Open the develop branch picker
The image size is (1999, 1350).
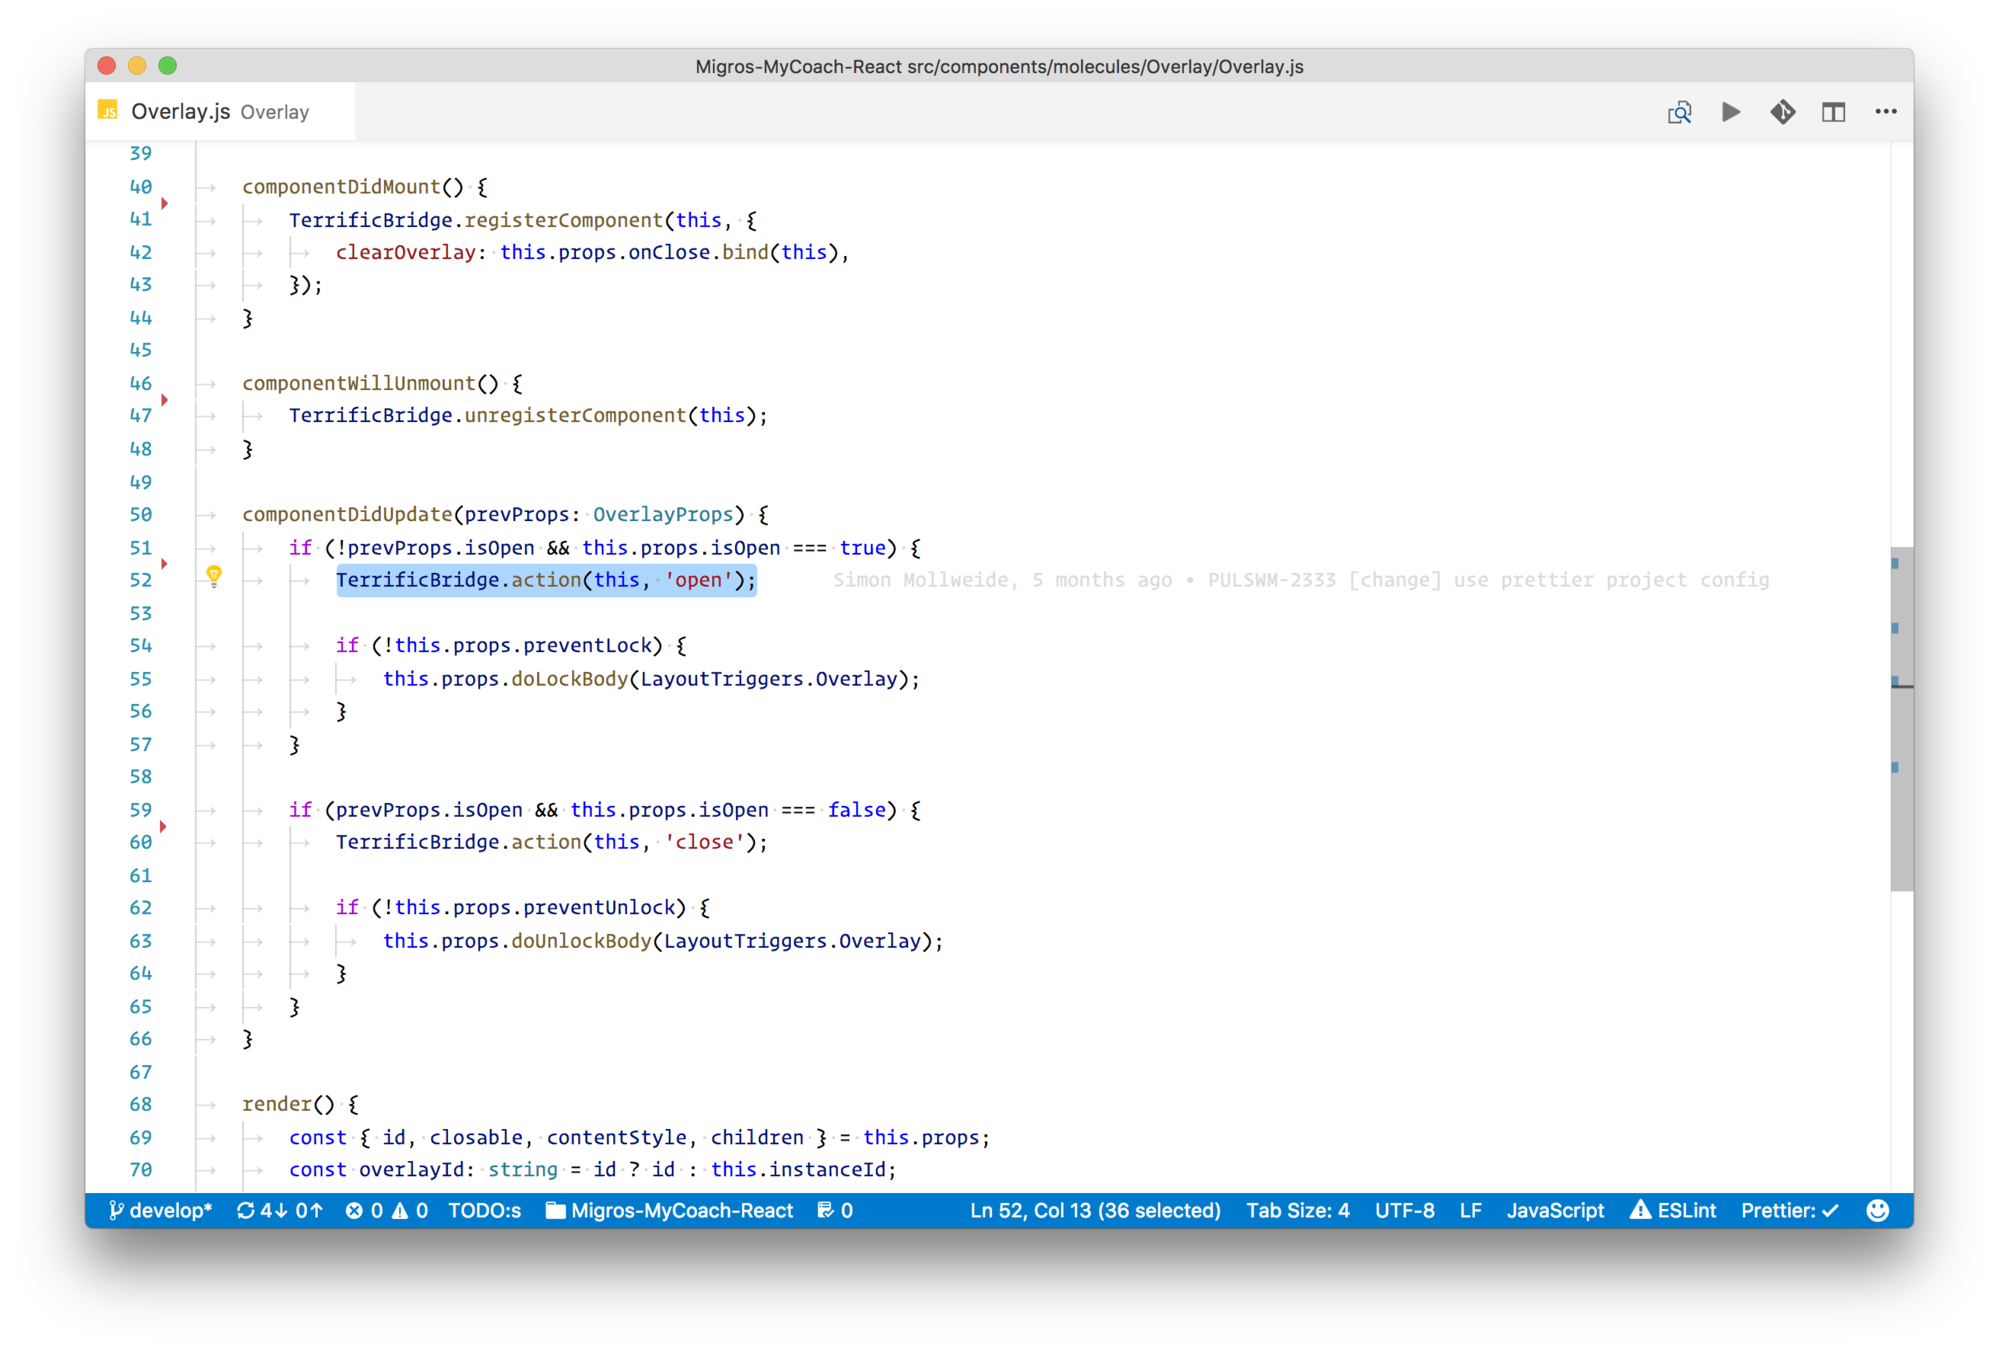pos(160,1211)
